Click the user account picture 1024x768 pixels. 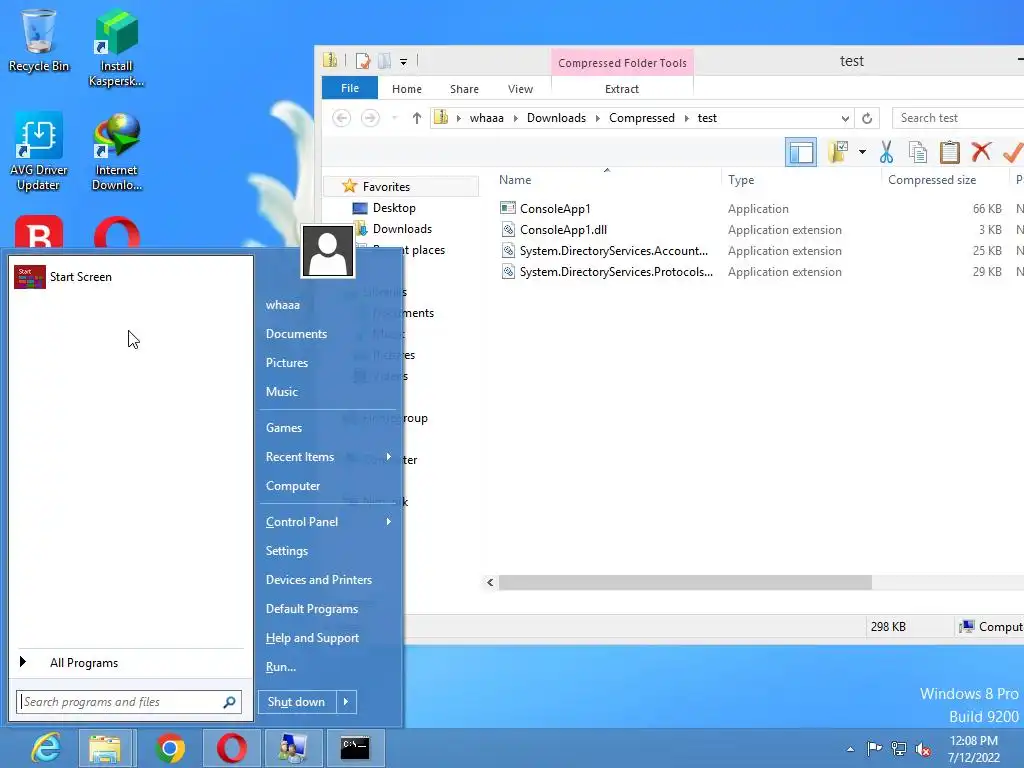[328, 251]
